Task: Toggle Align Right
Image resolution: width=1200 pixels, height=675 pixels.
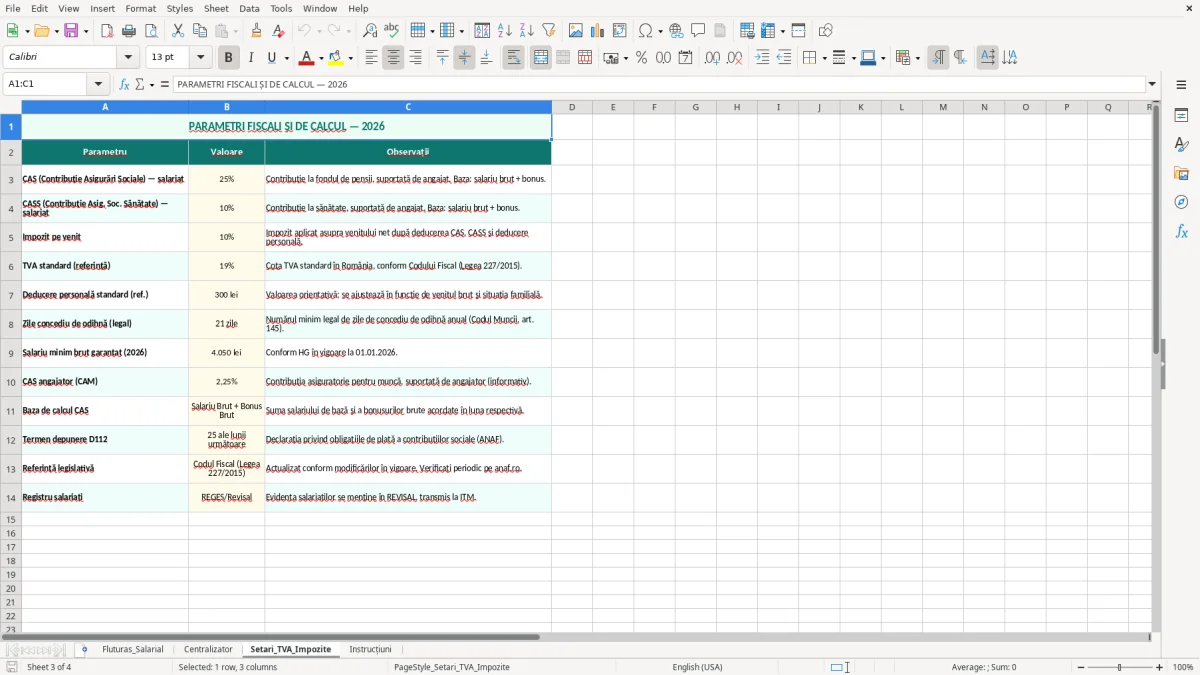Action: pyautogui.click(x=416, y=58)
